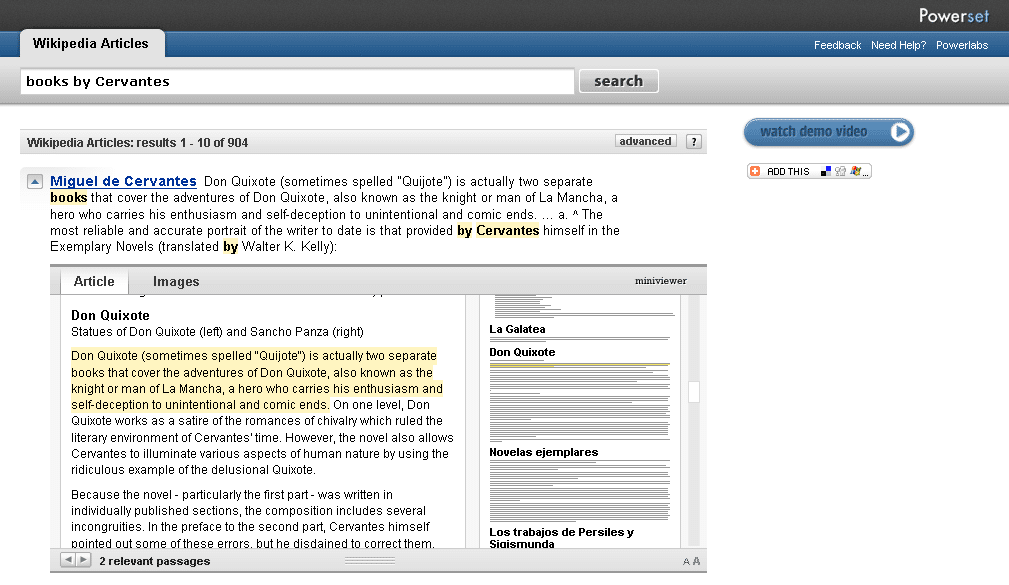
Task: Select the Wikipedia Articles tab
Action: pos(91,44)
